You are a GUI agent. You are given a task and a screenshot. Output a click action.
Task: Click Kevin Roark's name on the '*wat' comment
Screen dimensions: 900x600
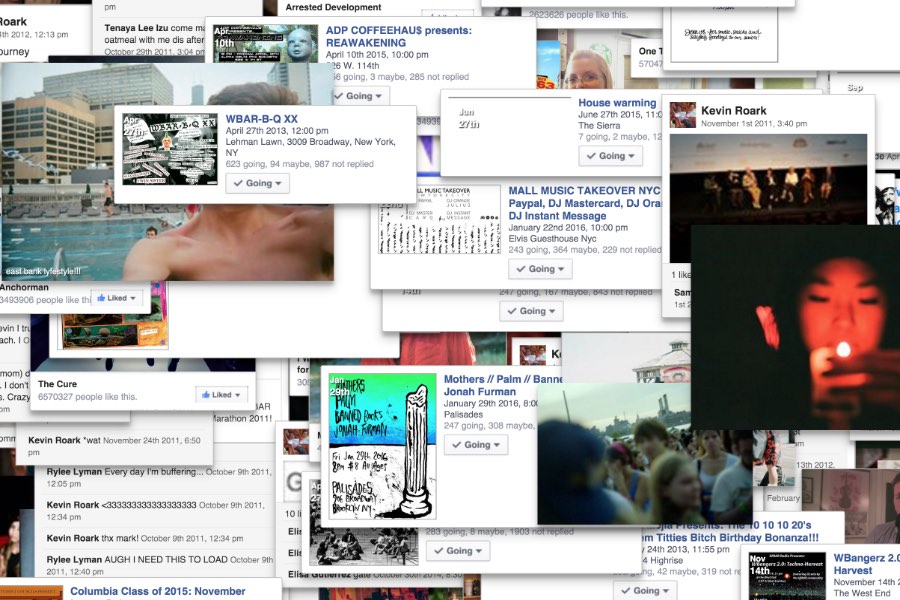click(x=55, y=440)
